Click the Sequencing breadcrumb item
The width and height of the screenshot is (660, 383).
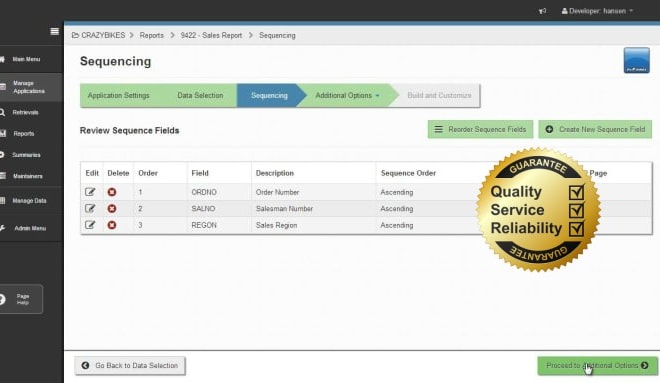point(277,35)
